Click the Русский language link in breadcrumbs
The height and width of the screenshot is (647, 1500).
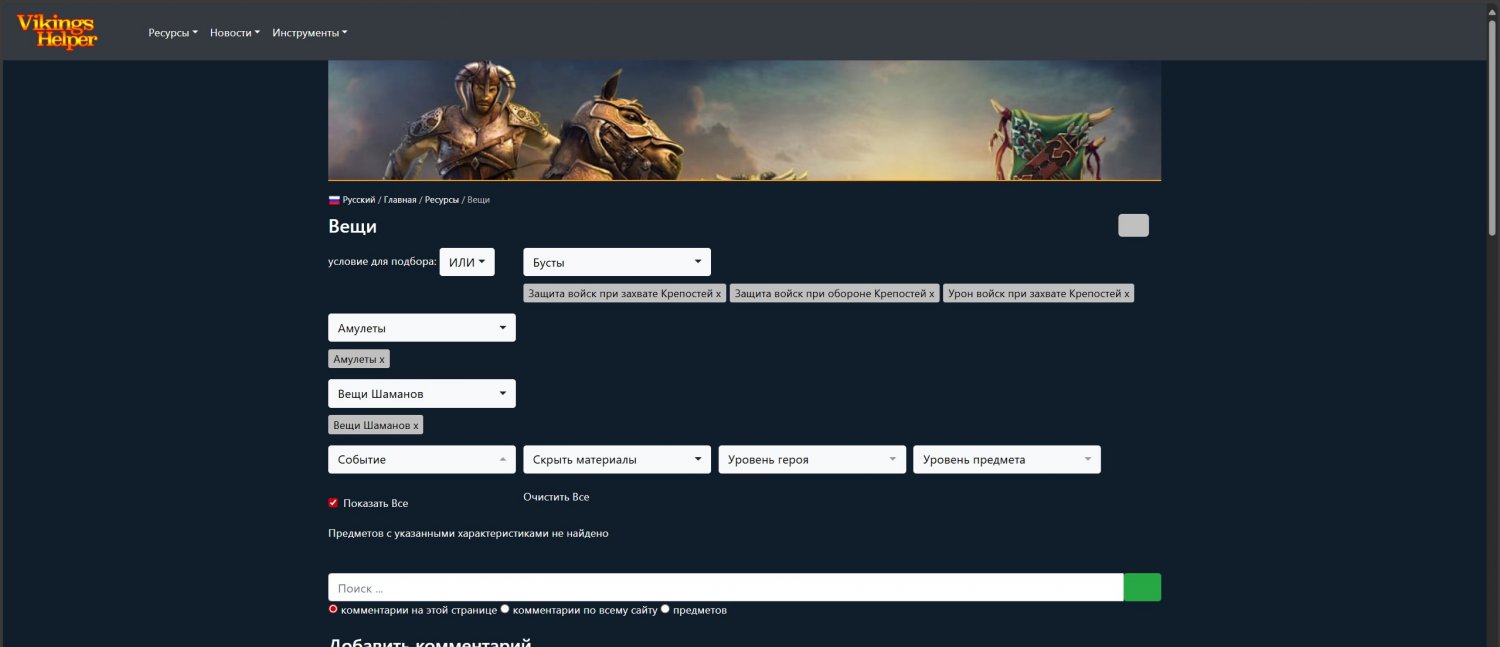[x=359, y=200]
